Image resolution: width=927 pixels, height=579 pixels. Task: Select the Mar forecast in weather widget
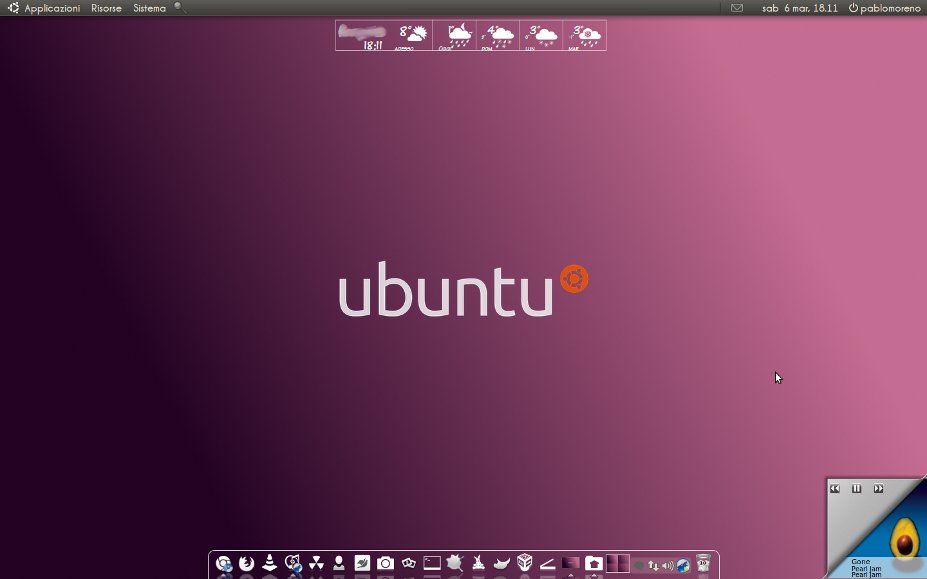pos(585,35)
